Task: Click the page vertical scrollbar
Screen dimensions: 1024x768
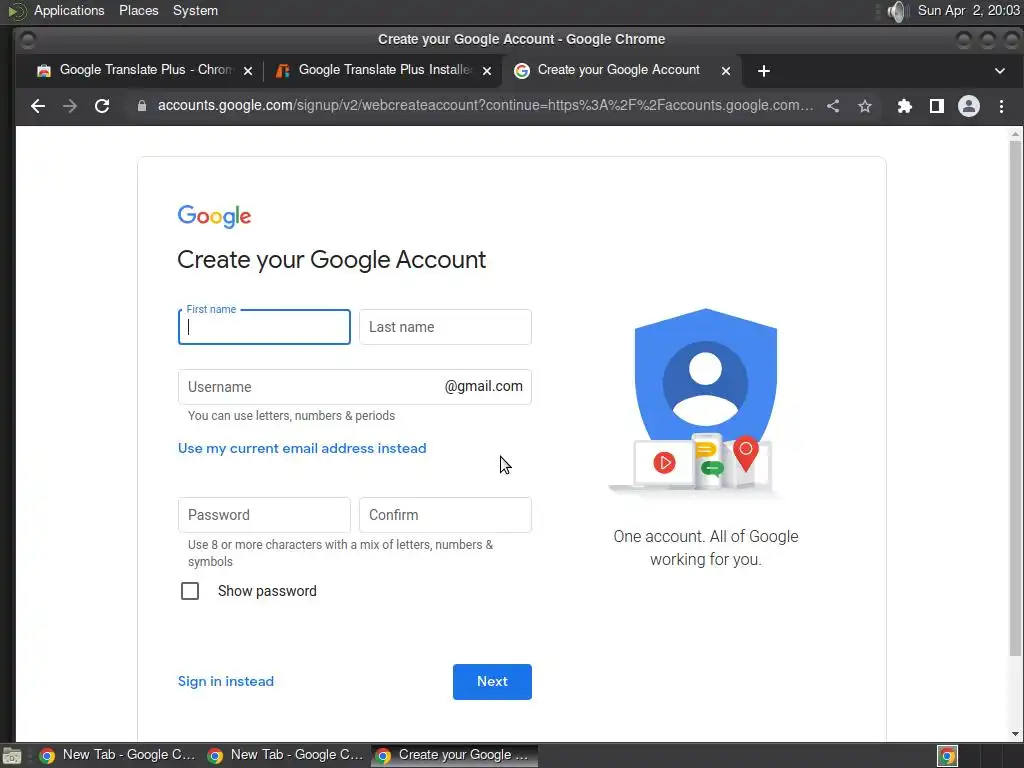Action: pyautogui.click(x=1015, y=398)
